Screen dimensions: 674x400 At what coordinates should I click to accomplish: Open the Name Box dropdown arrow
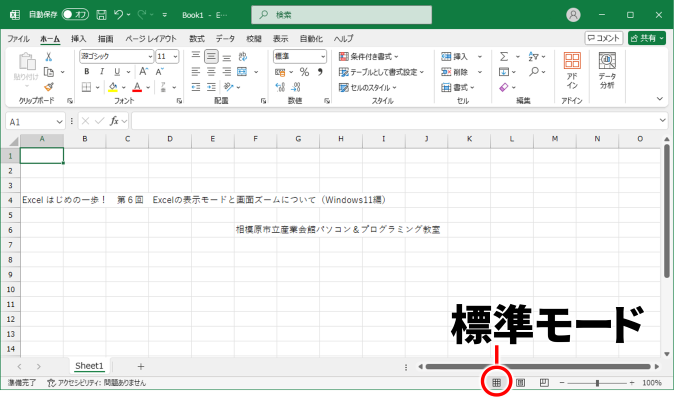point(59,122)
